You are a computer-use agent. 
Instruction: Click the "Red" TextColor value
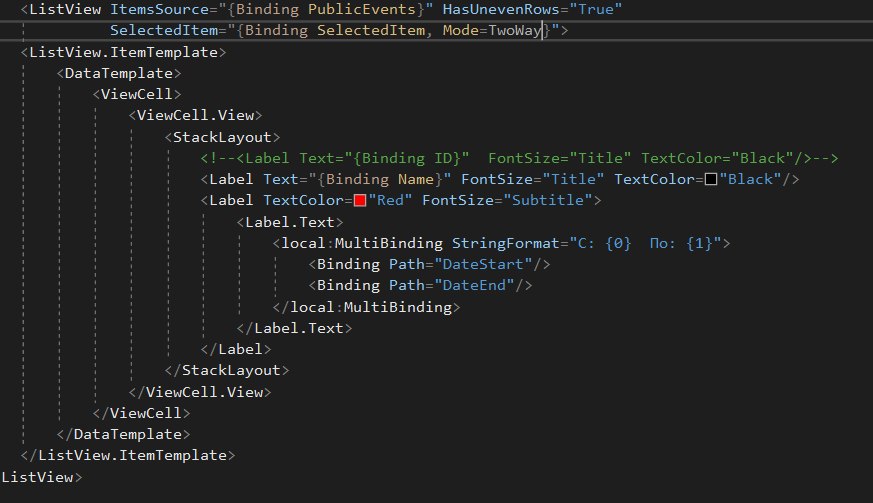390,201
